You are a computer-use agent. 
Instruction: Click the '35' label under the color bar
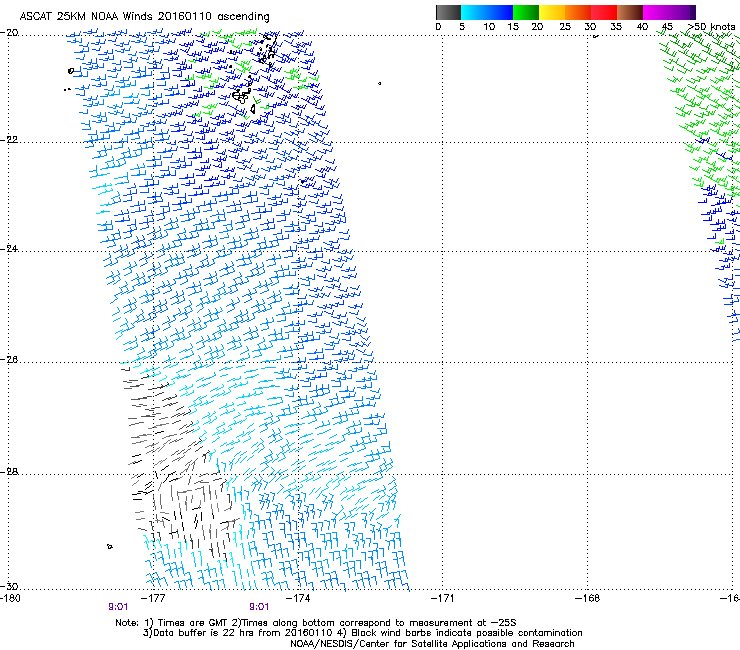click(616, 27)
